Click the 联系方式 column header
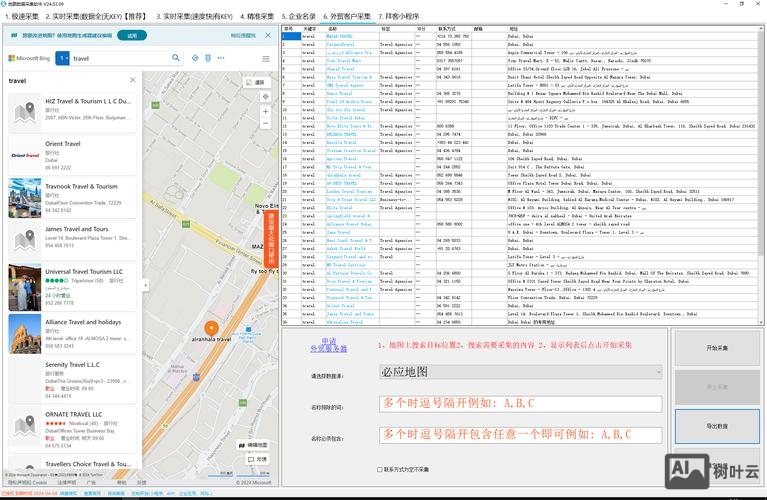This screenshot has width=767, height=500. (454, 29)
